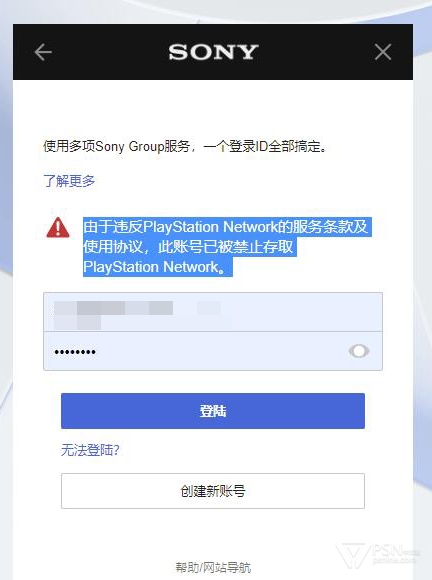Screen dimensions: 432x580
Task: Click the blue 登陆 button
Action: click(213, 411)
